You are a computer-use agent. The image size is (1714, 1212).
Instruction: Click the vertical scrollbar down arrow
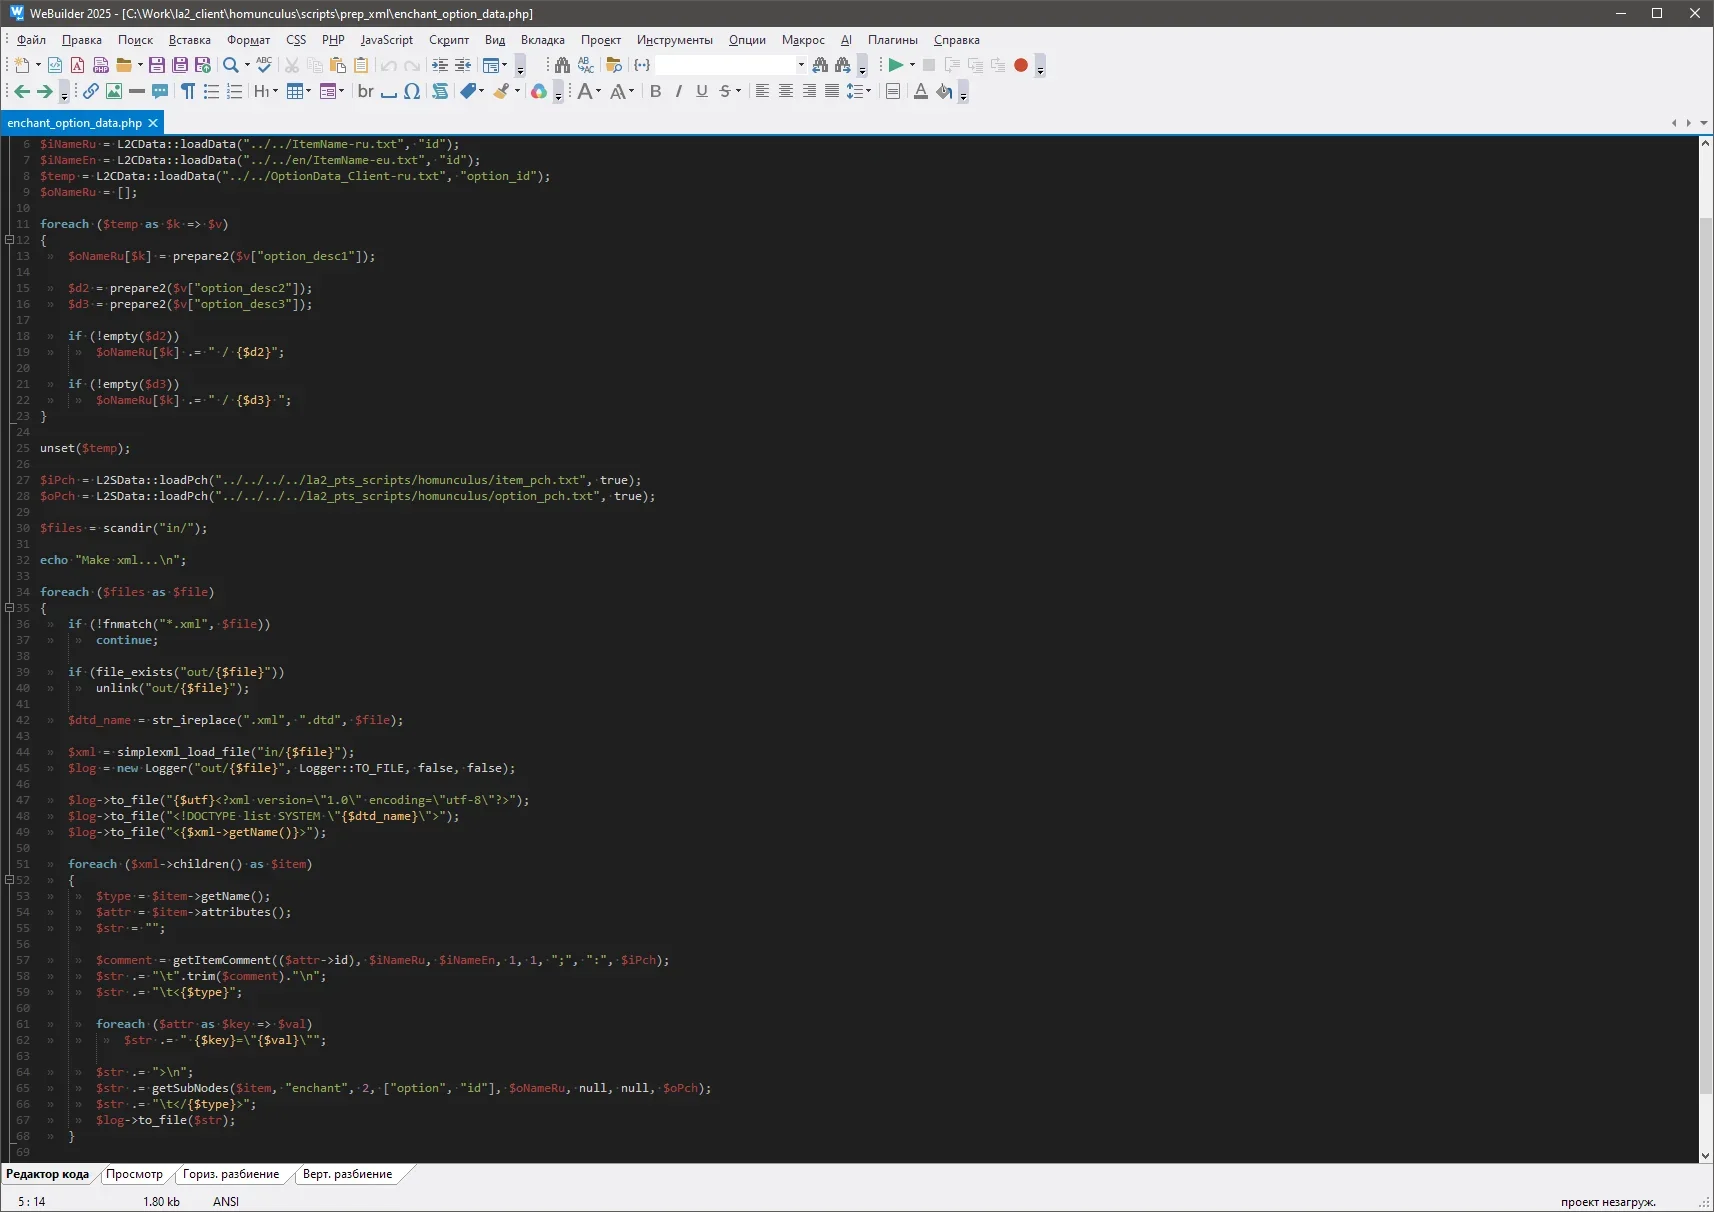pyautogui.click(x=1706, y=1155)
